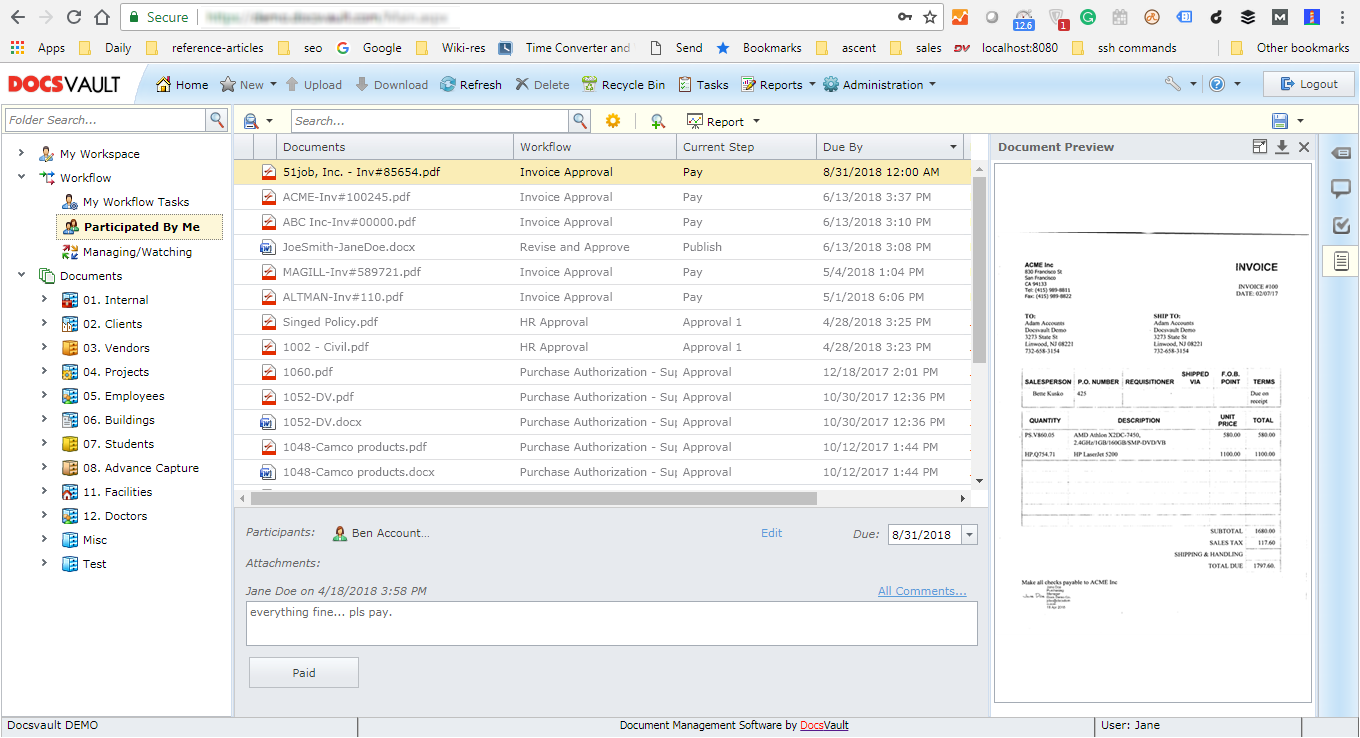This screenshot has width=1360, height=738.
Task: Click the orange gear icon beside search
Action: pos(613,121)
